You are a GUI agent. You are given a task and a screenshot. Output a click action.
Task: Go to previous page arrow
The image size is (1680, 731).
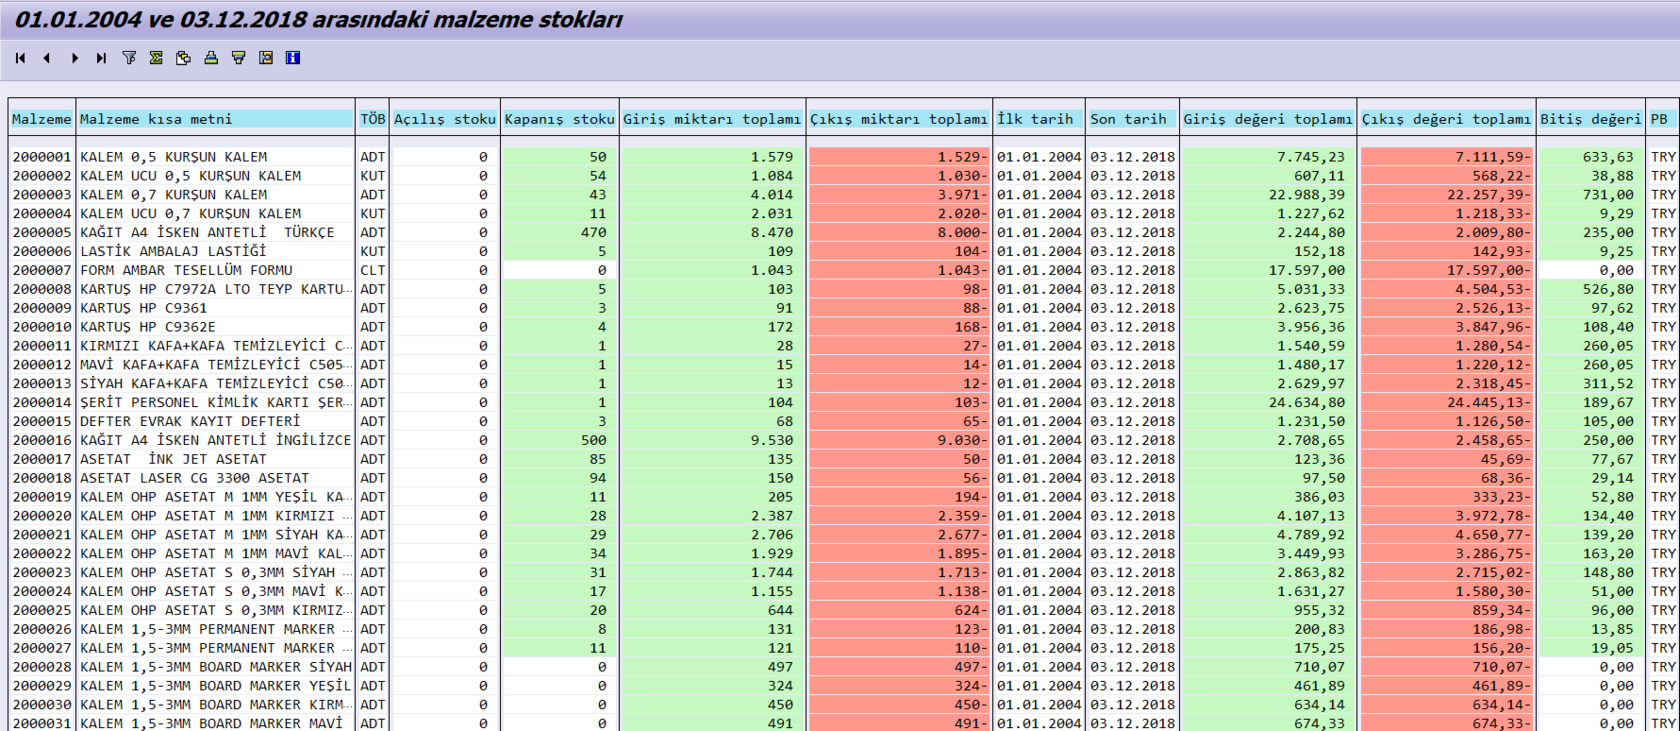[x=47, y=58]
